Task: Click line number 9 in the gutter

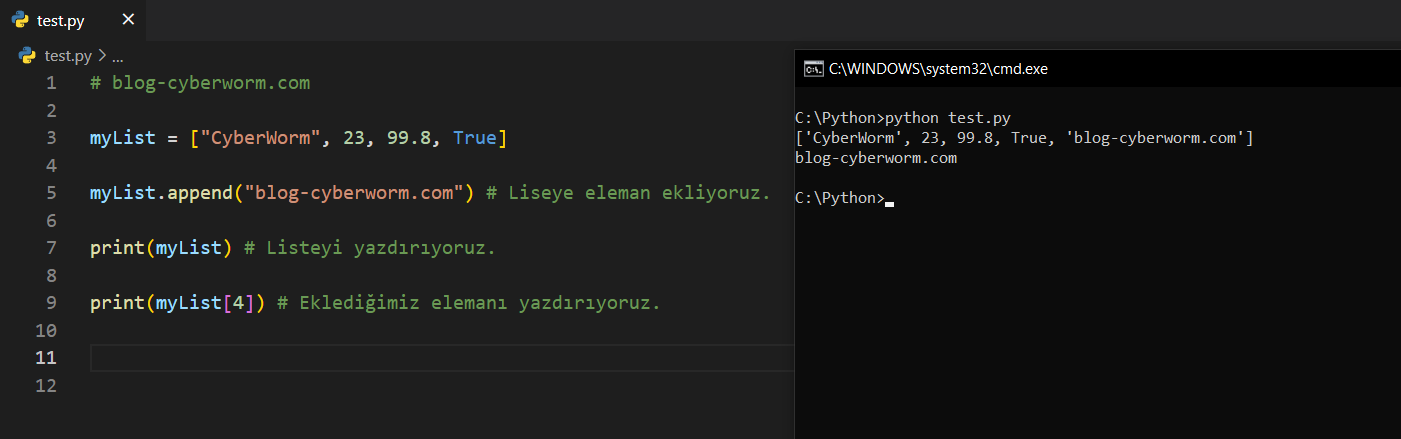Action: [51, 303]
